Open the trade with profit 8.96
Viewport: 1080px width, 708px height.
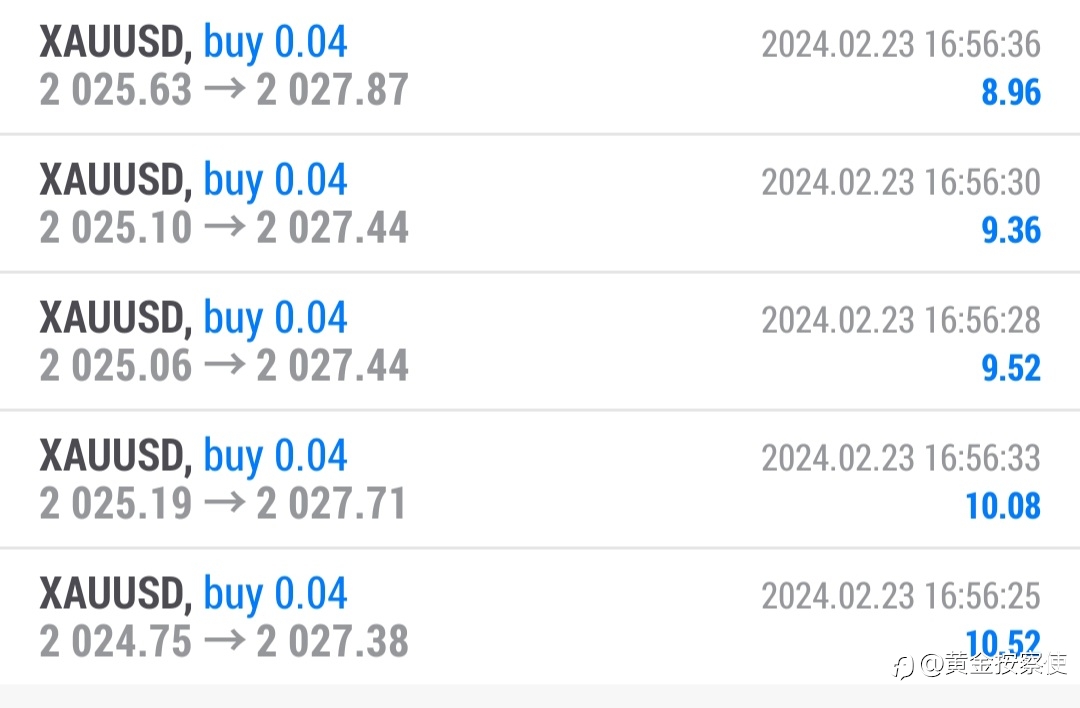[x=540, y=67]
